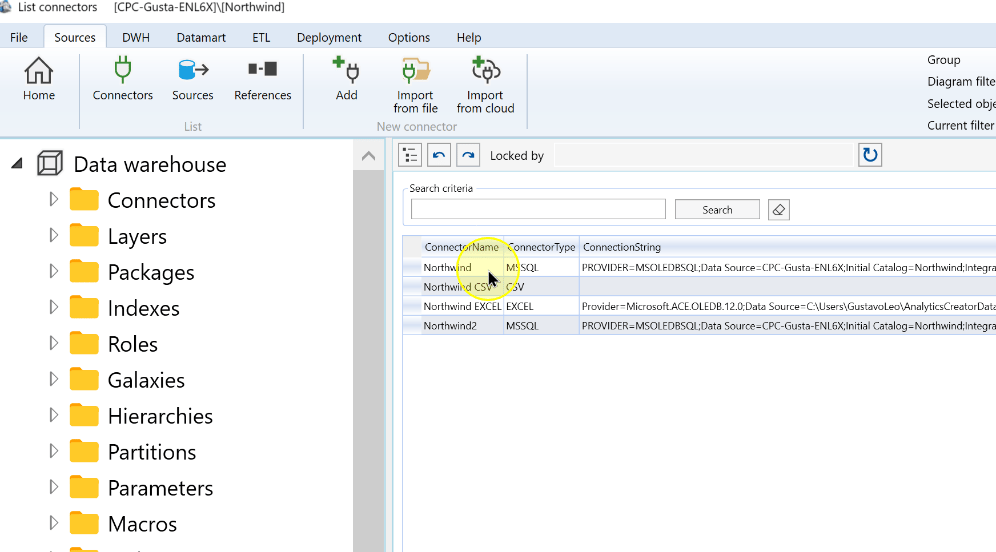Click the Search criteria text field

coord(538,209)
